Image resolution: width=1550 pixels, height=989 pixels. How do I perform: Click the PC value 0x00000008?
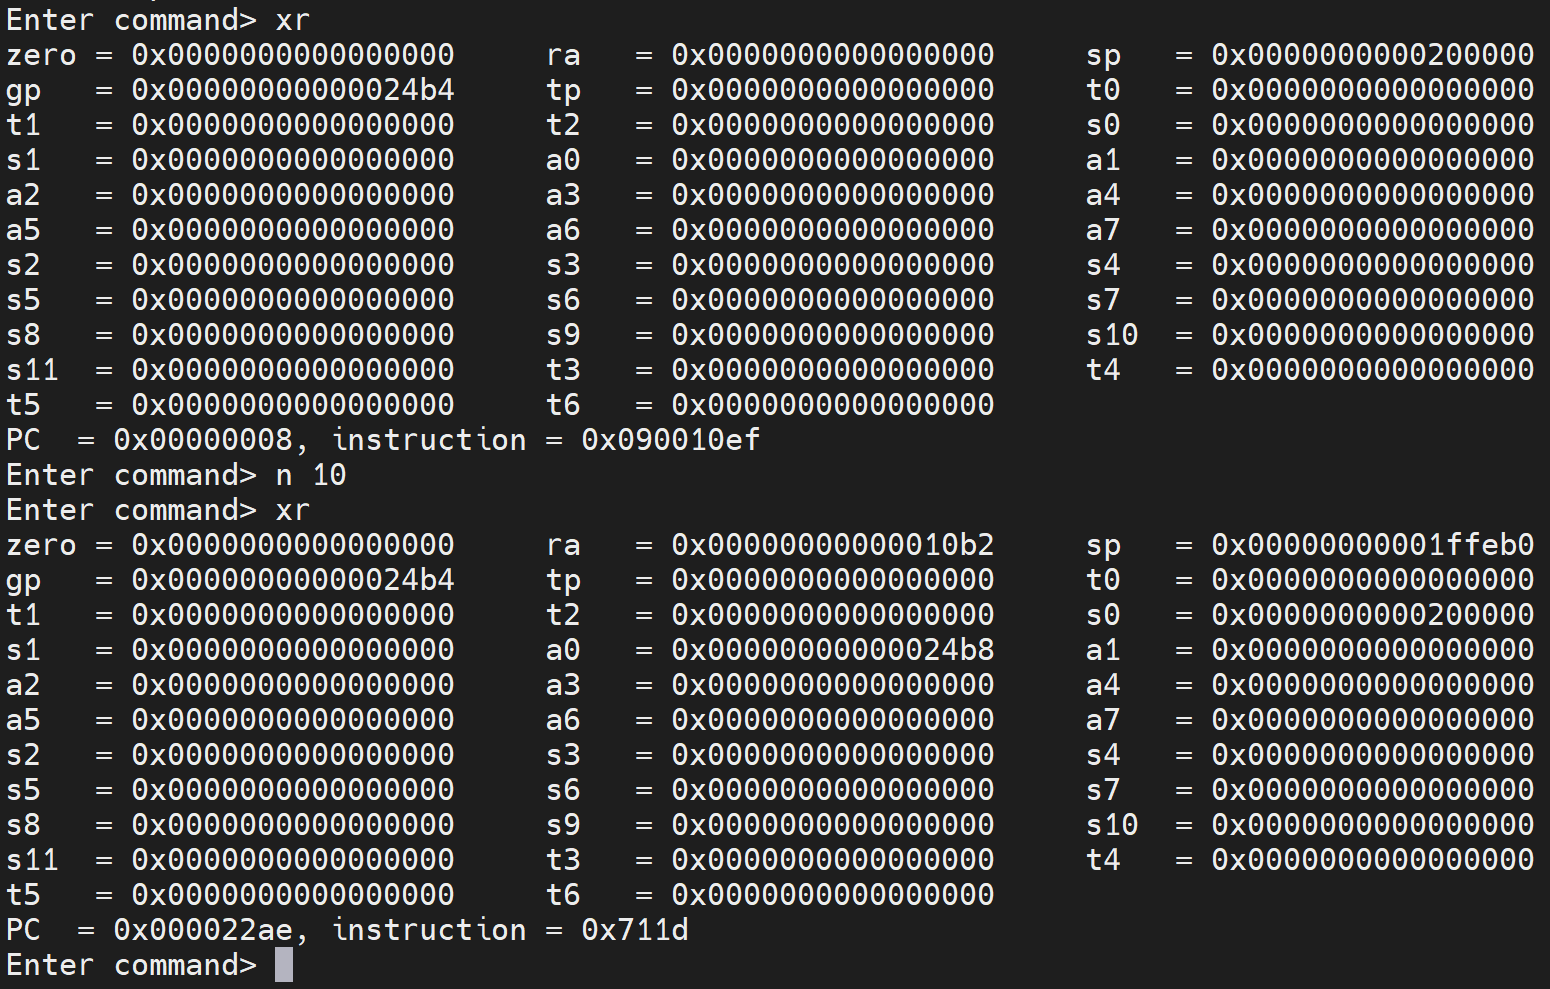(x=203, y=440)
